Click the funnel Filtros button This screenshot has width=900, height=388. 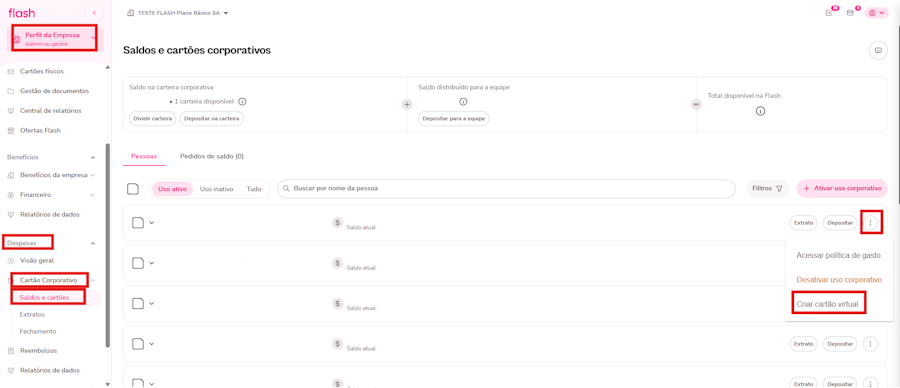coord(767,188)
